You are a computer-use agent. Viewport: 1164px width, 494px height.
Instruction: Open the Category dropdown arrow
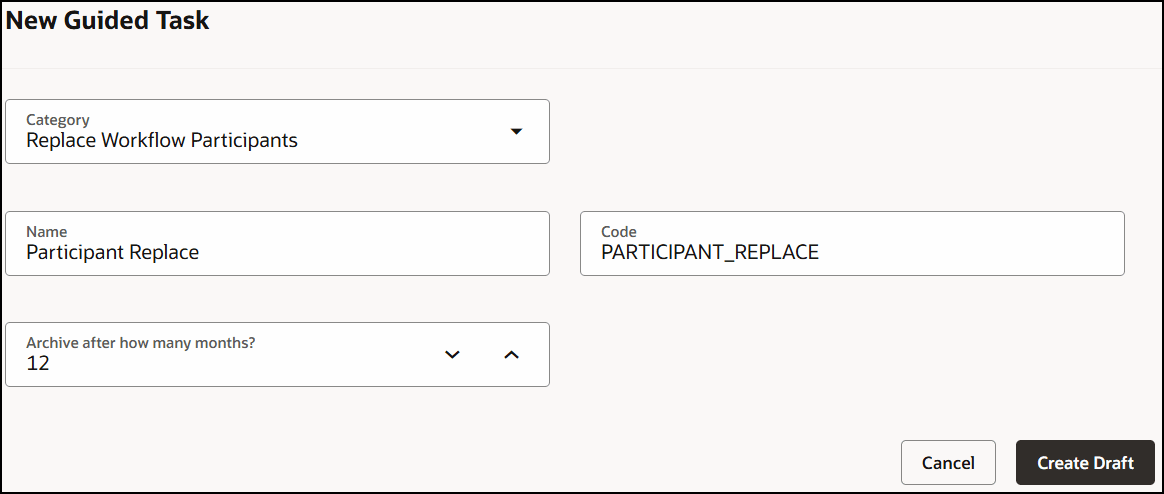[x=516, y=131]
